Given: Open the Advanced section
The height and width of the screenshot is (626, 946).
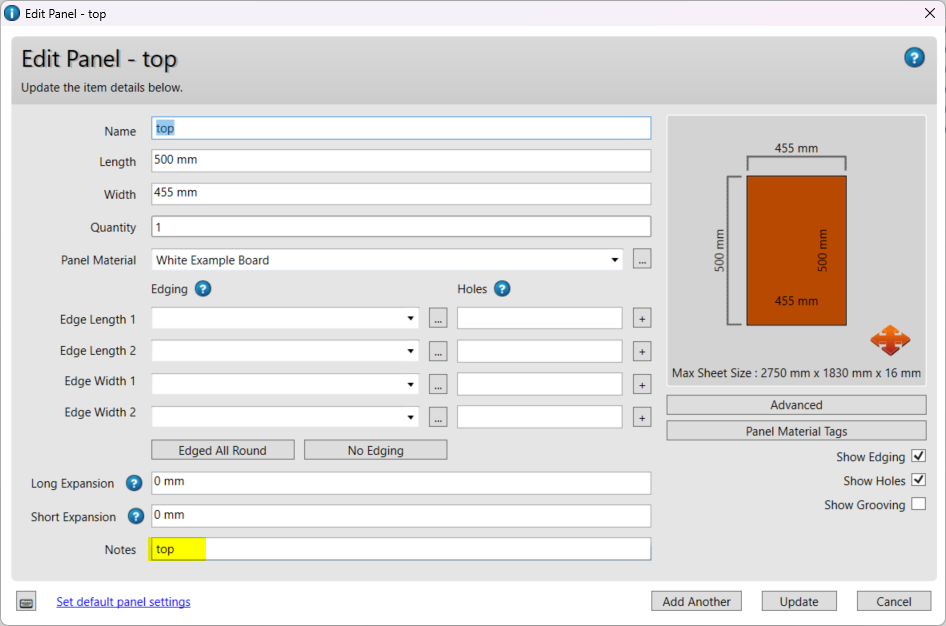Looking at the screenshot, I should click(x=796, y=405).
